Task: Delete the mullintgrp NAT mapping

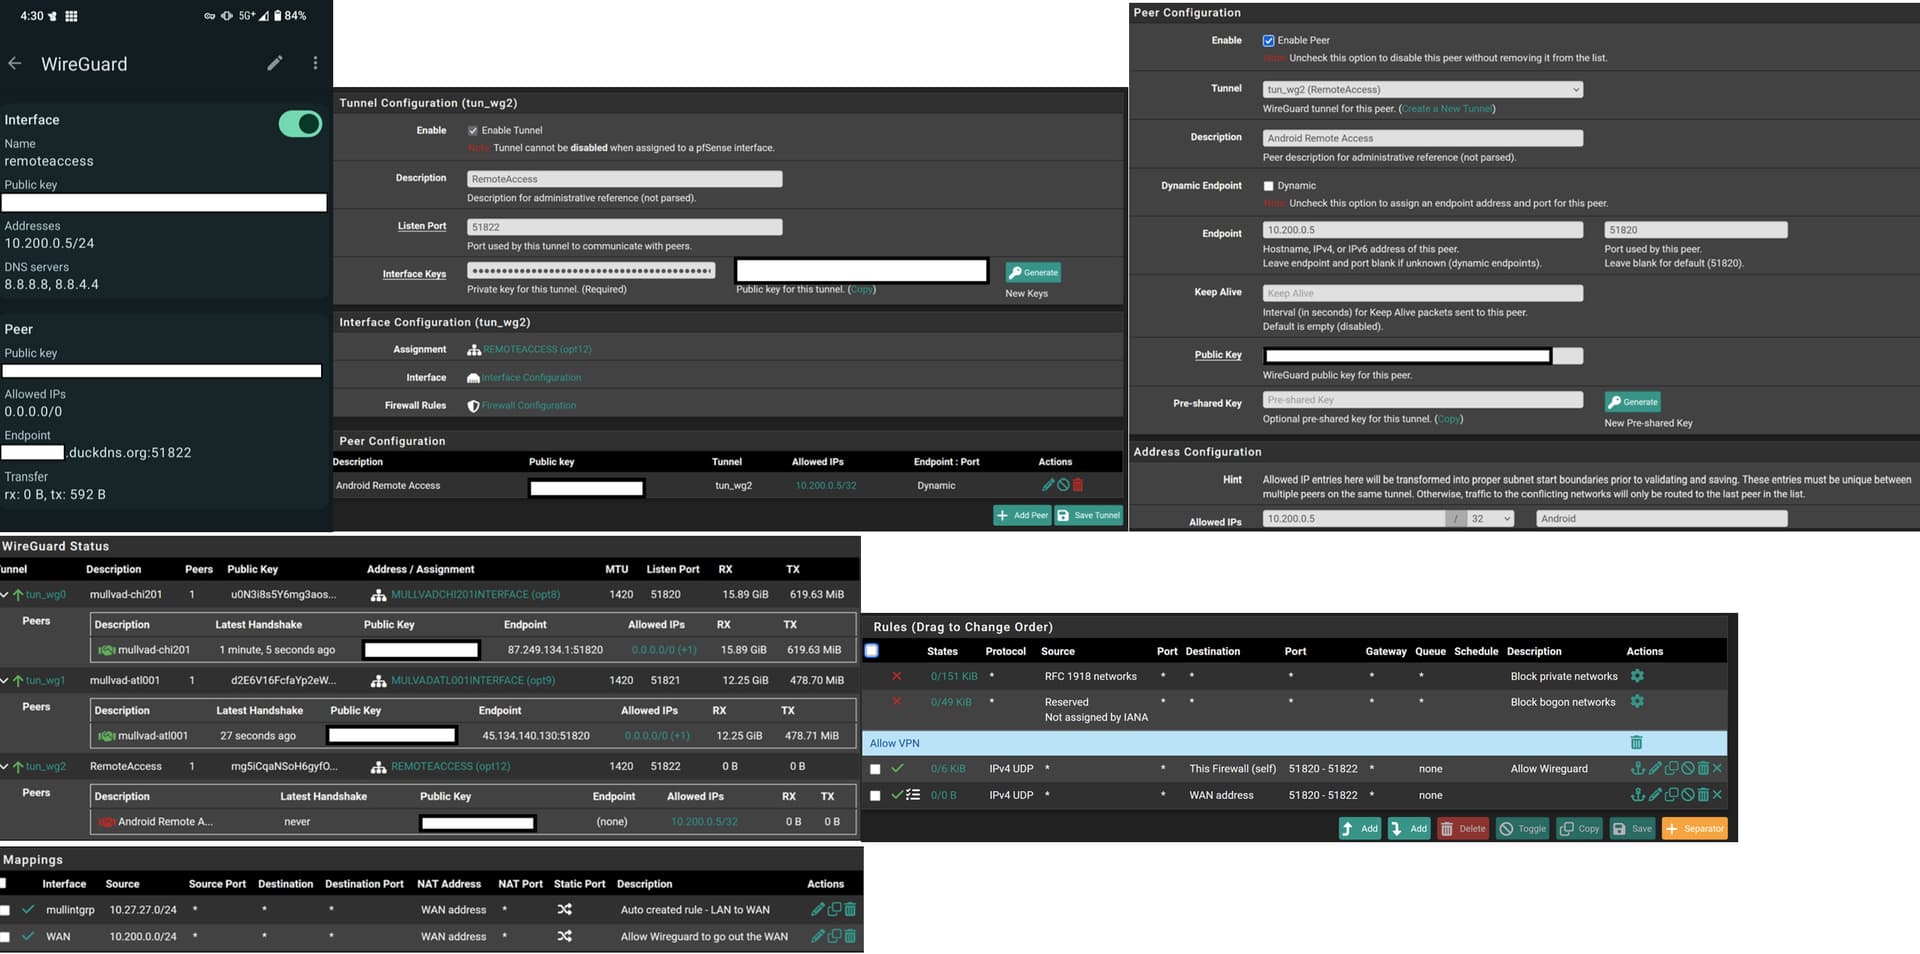Action: 850,909
